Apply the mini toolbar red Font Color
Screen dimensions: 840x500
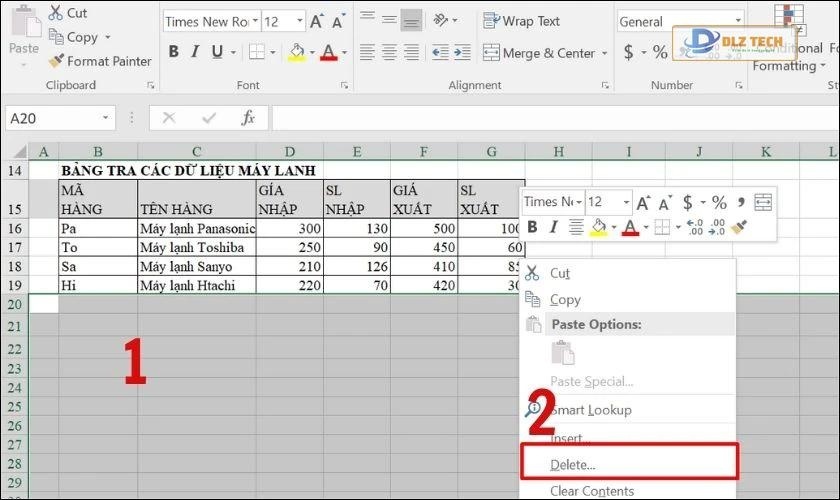[x=631, y=227]
